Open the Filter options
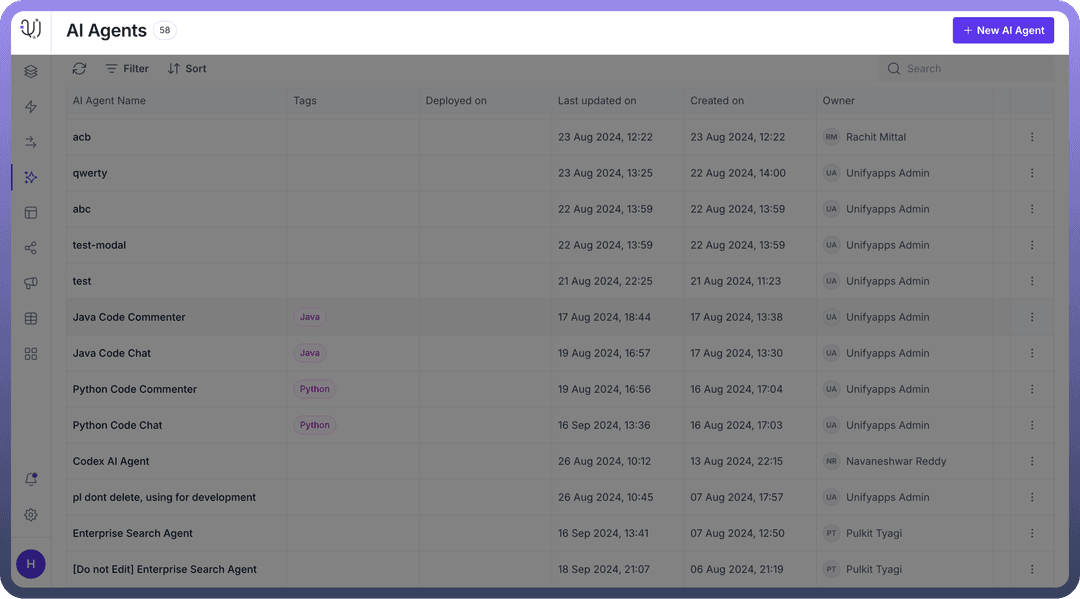The width and height of the screenshot is (1080, 599). [x=127, y=69]
